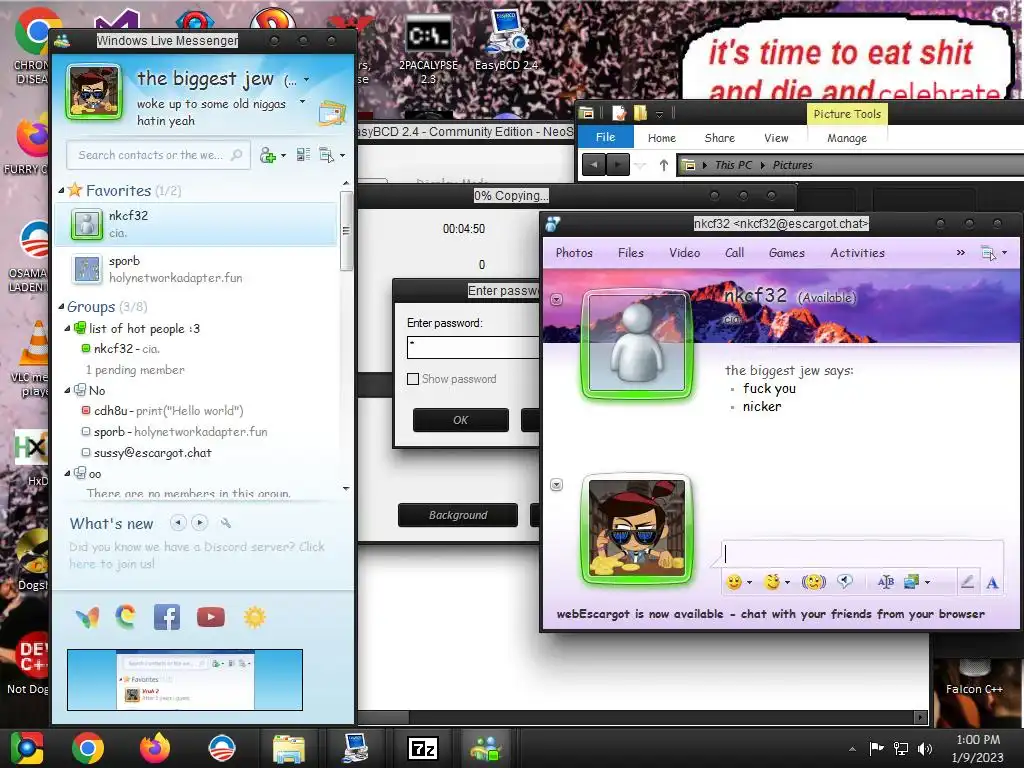Click the contact list scroll down arrow
Viewport: 1024px width, 768px height.
click(x=346, y=488)
